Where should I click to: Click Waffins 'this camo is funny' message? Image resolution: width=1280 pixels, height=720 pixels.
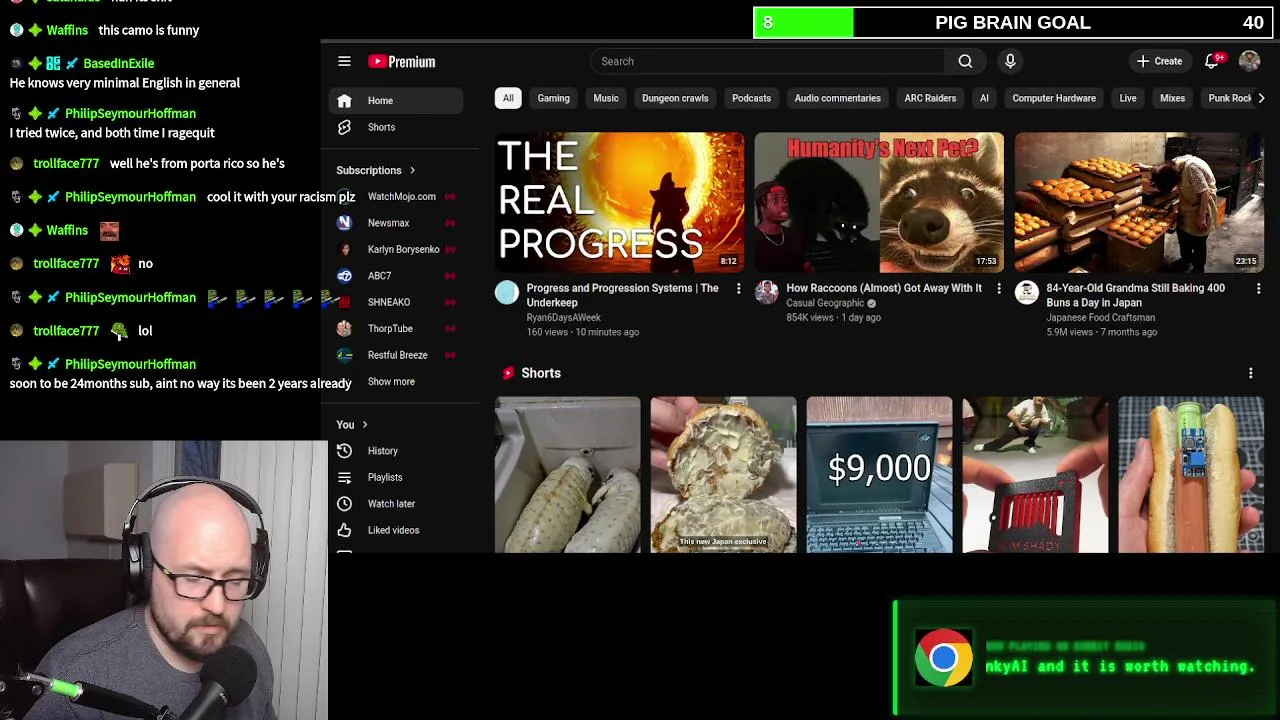coord(149,30)
